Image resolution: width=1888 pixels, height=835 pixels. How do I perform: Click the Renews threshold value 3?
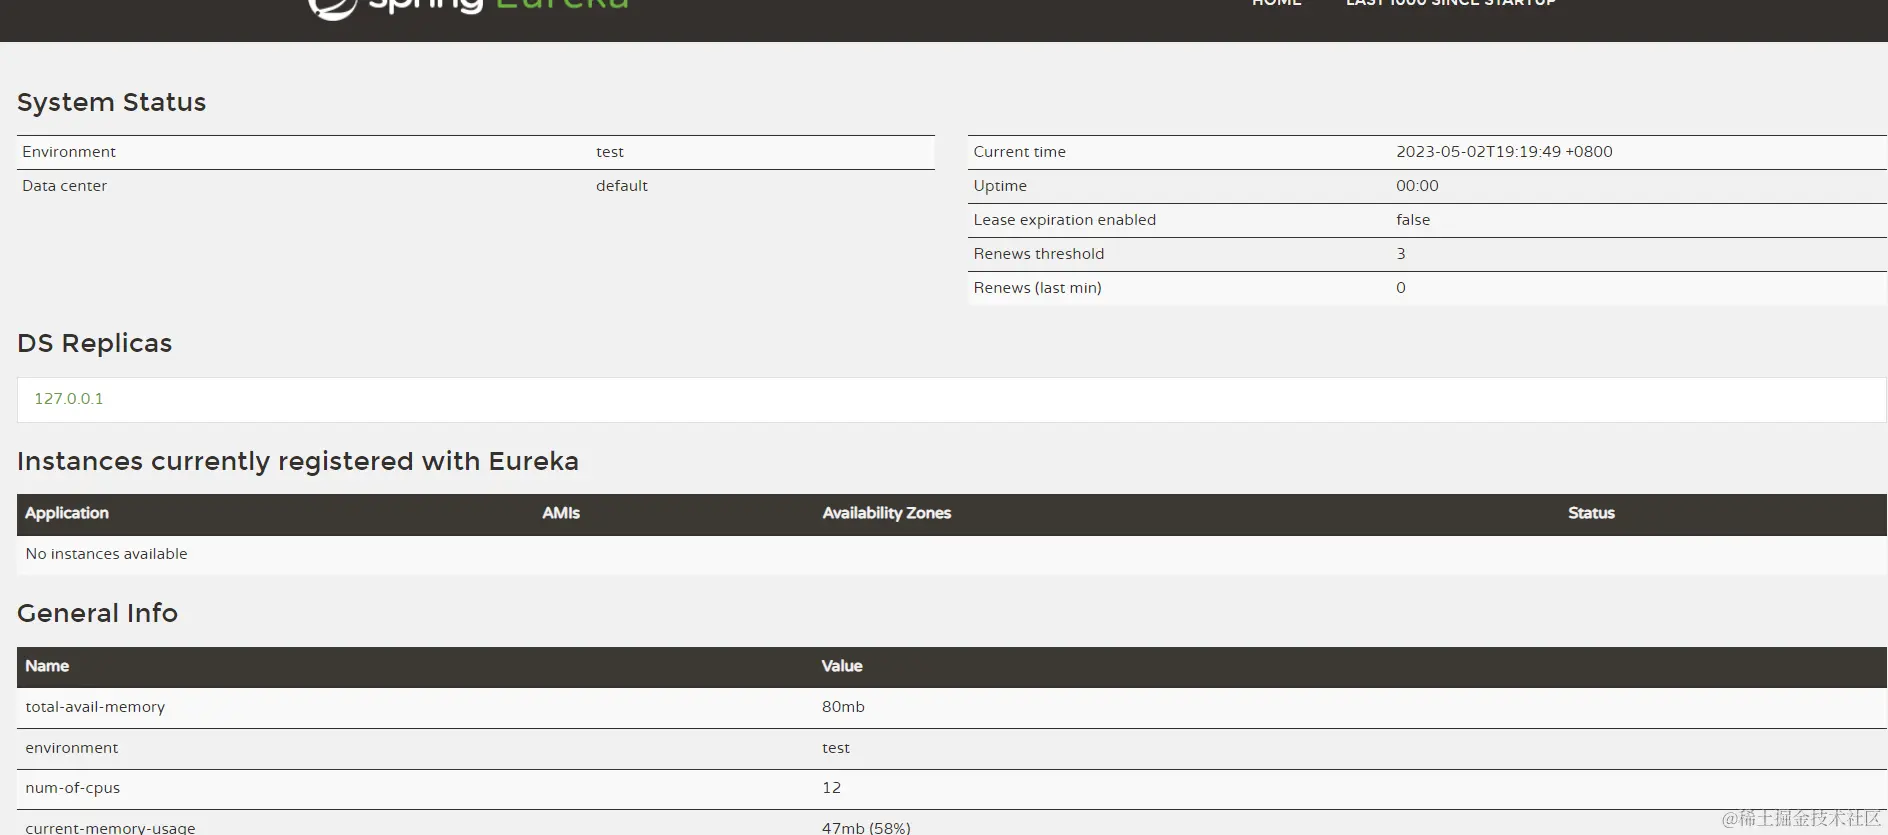[1401, 254]
